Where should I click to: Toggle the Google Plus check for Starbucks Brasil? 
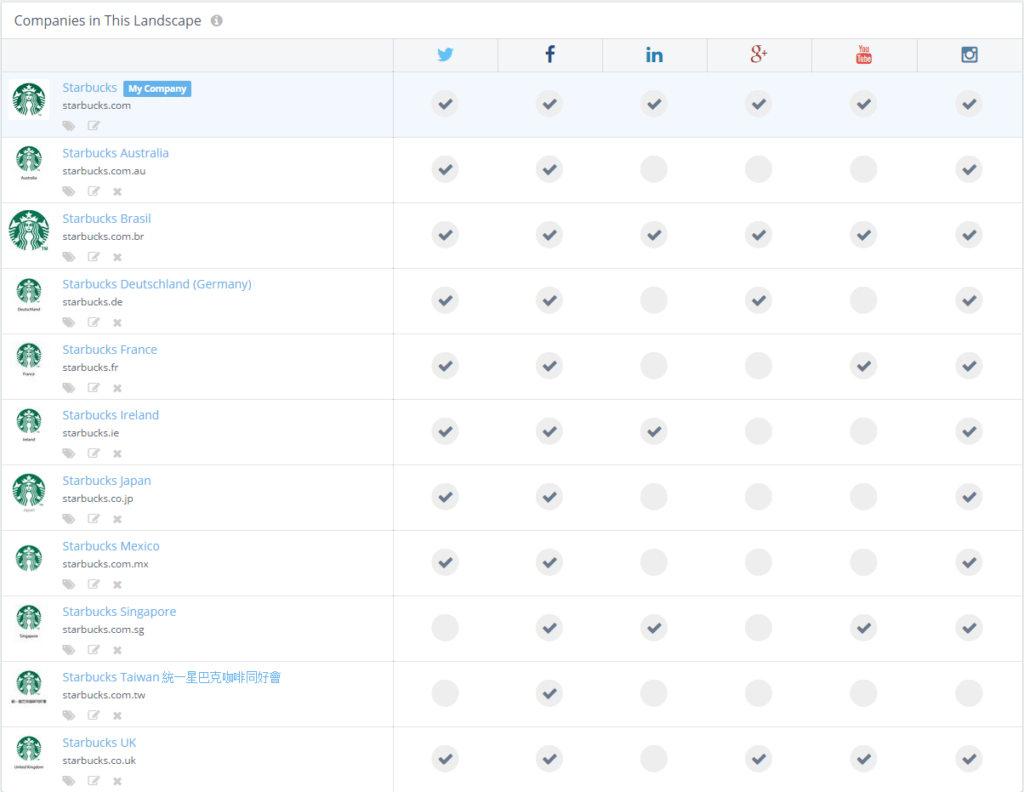pyautogui.click(x=758, y=235)
